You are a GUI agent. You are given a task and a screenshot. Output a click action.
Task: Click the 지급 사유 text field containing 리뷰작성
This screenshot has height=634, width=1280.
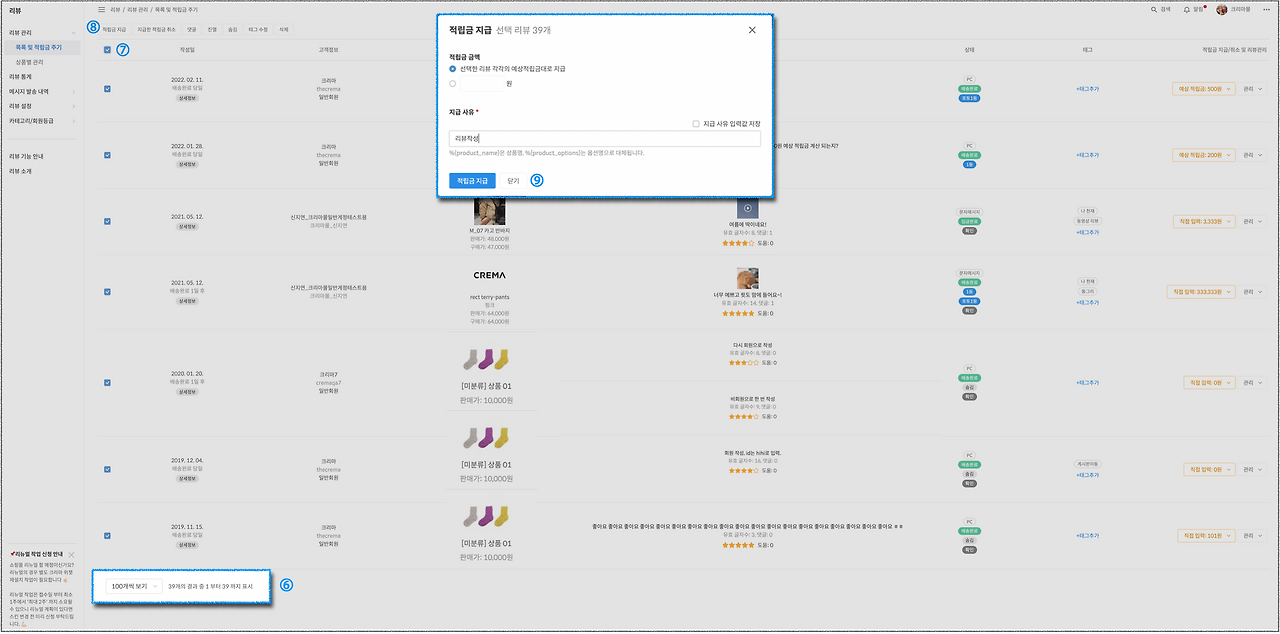tap(605, 139)
